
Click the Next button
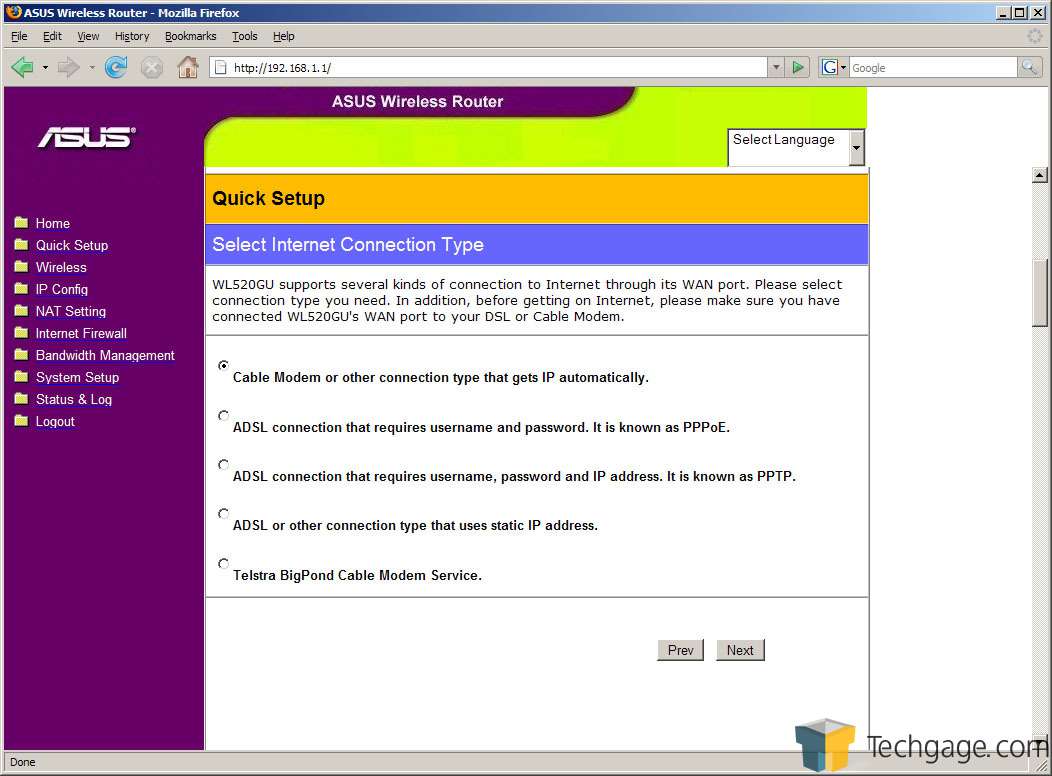(x=740, y=650)
